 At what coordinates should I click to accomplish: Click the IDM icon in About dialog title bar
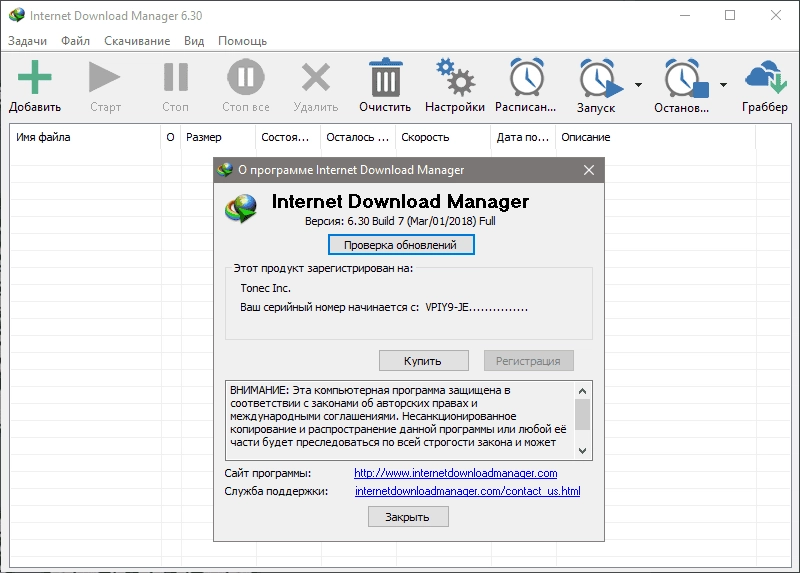click(224, 170)
